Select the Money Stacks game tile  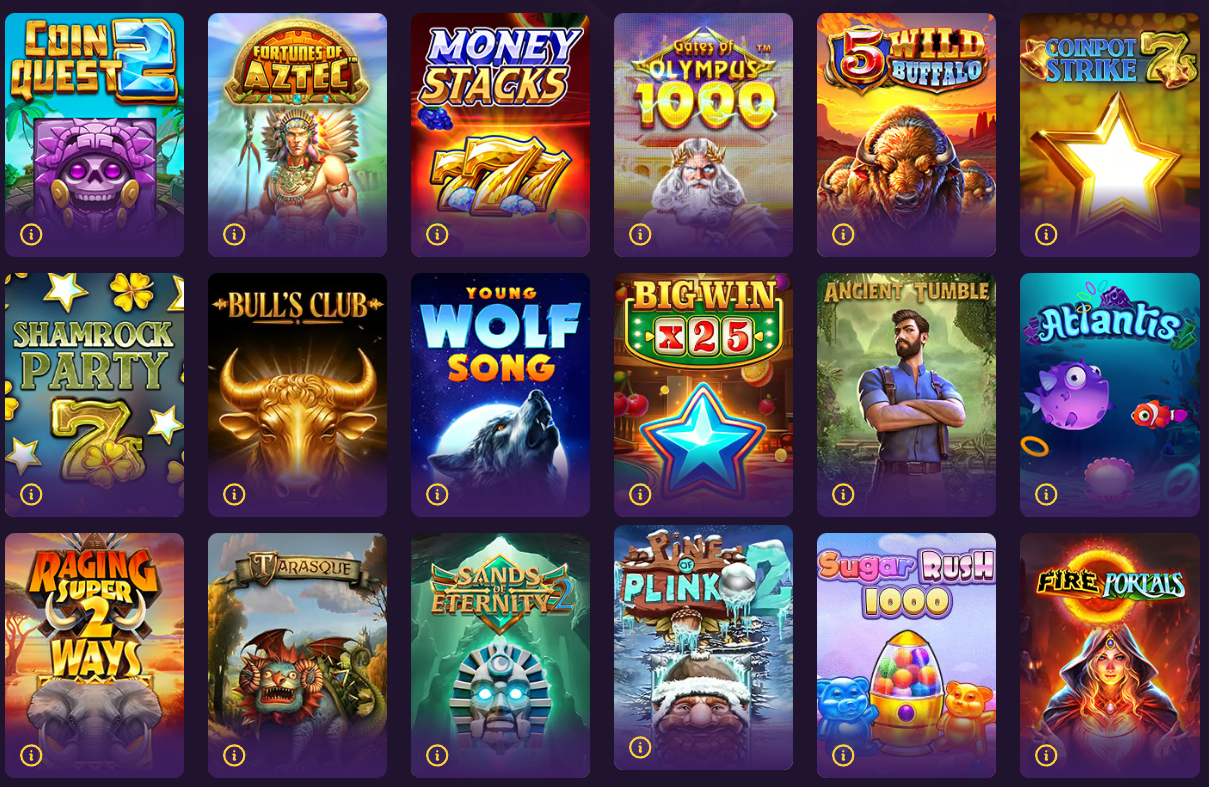[500, 135]
